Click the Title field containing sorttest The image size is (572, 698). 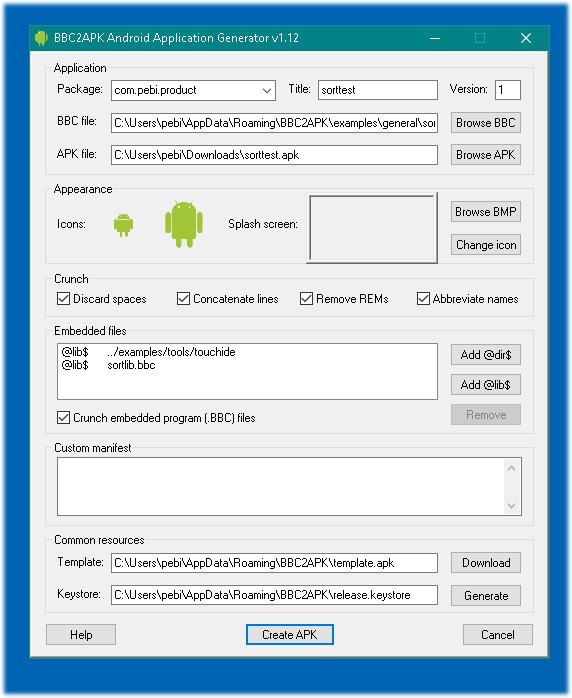click(378, 90)
